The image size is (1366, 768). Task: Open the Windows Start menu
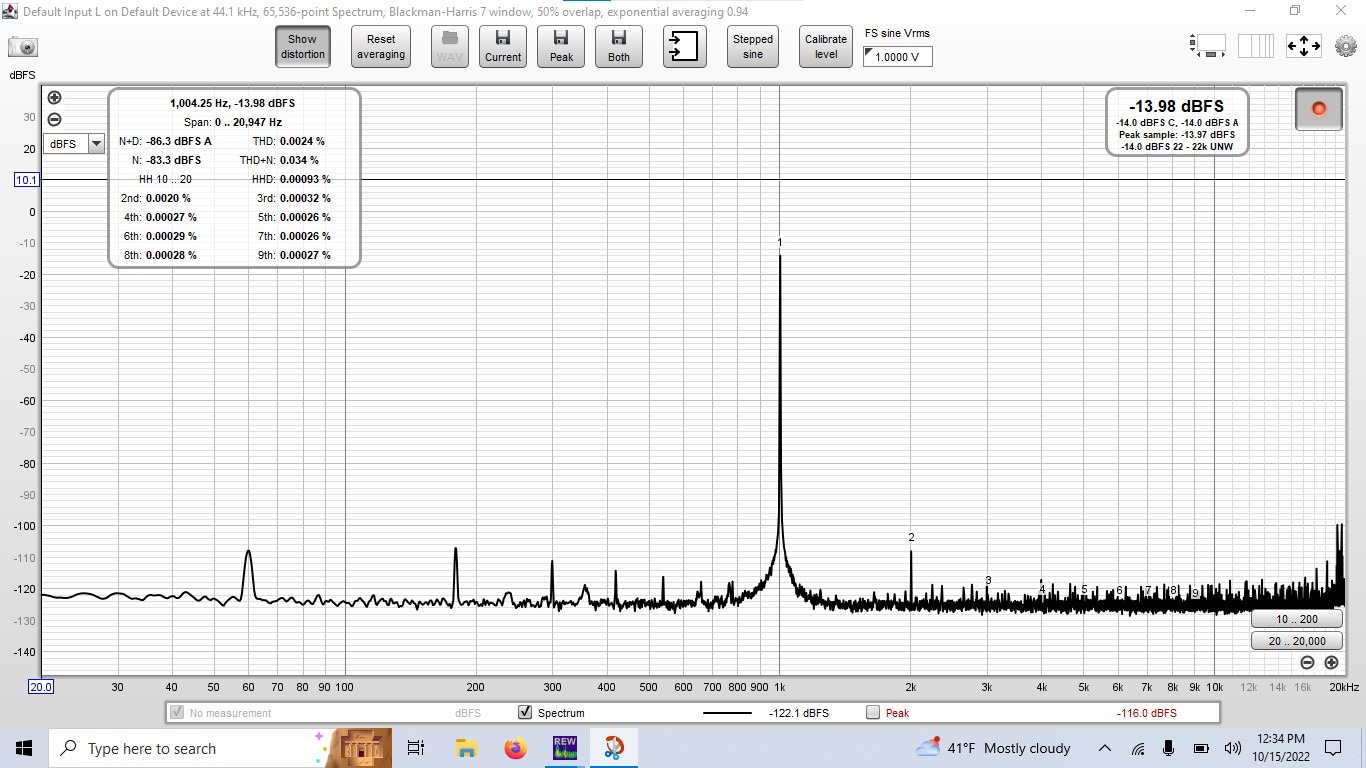point(24,748)
